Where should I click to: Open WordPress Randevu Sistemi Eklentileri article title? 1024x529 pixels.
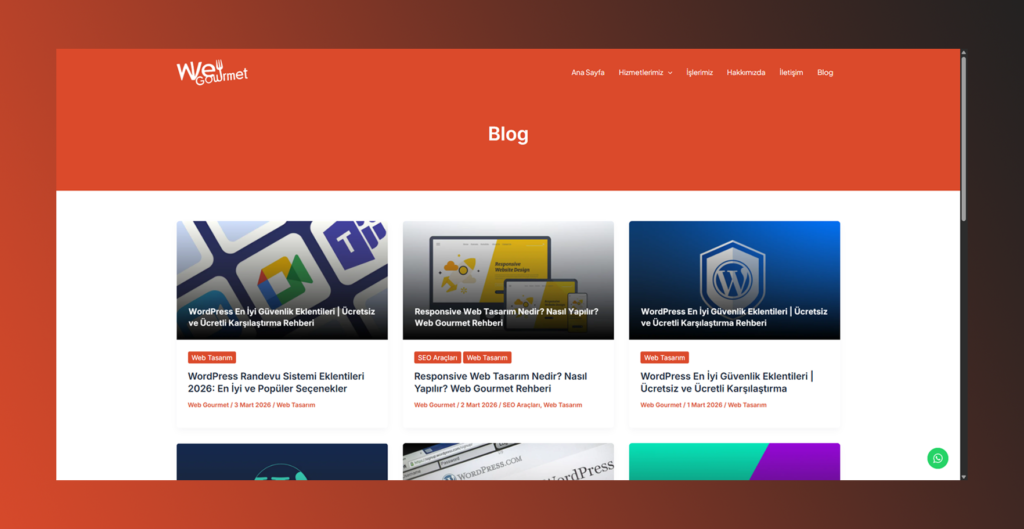(276, 383)
